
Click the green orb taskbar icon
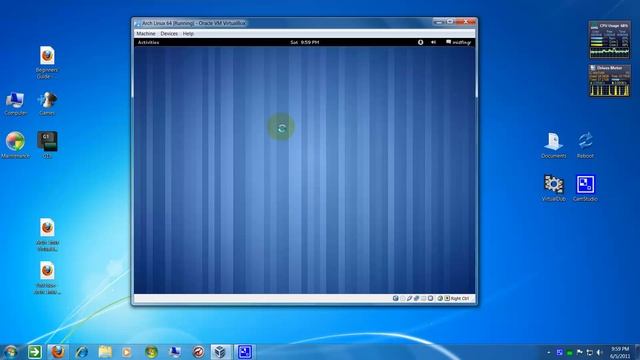[x=151, y=352]
